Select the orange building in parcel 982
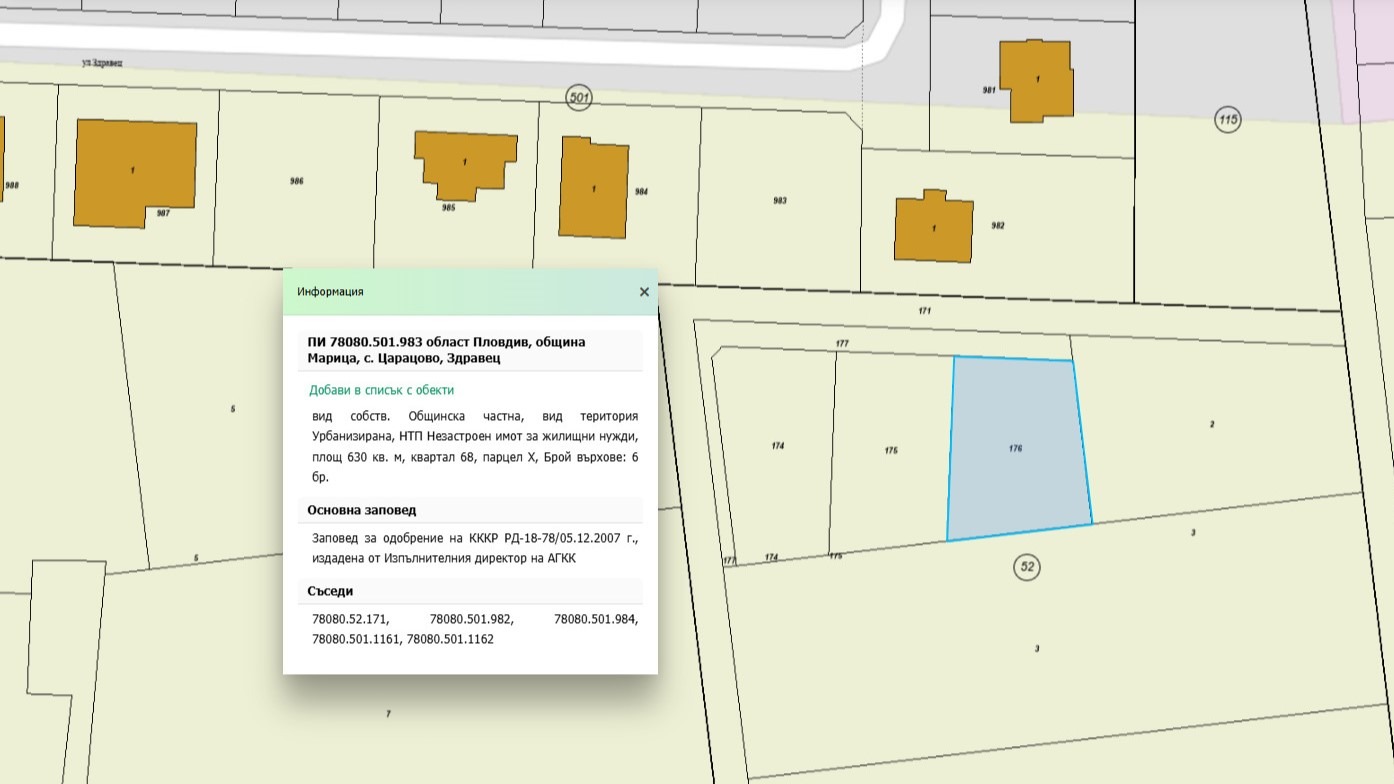The height and width of the screenshot is (784, 1394). (933, 229)
